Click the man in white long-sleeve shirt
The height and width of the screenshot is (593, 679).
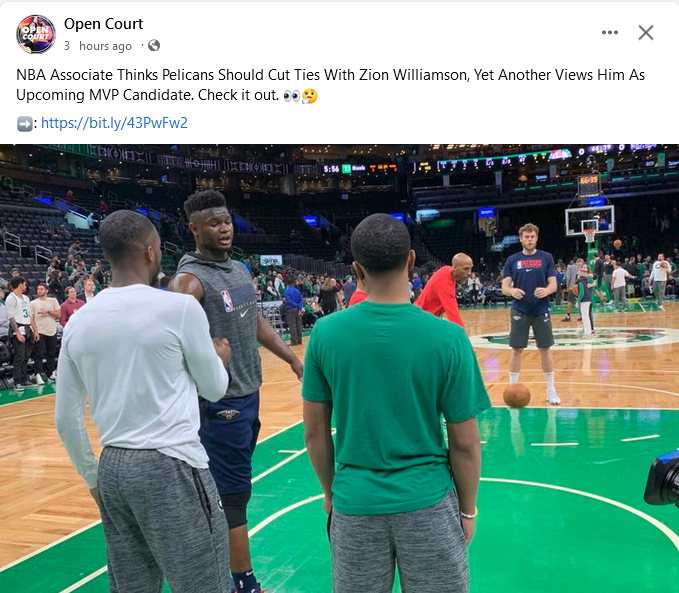click(x=143, y=403)
